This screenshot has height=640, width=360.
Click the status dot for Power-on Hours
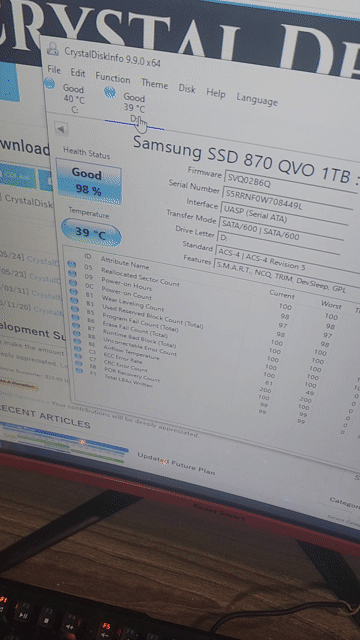point(72,273)
